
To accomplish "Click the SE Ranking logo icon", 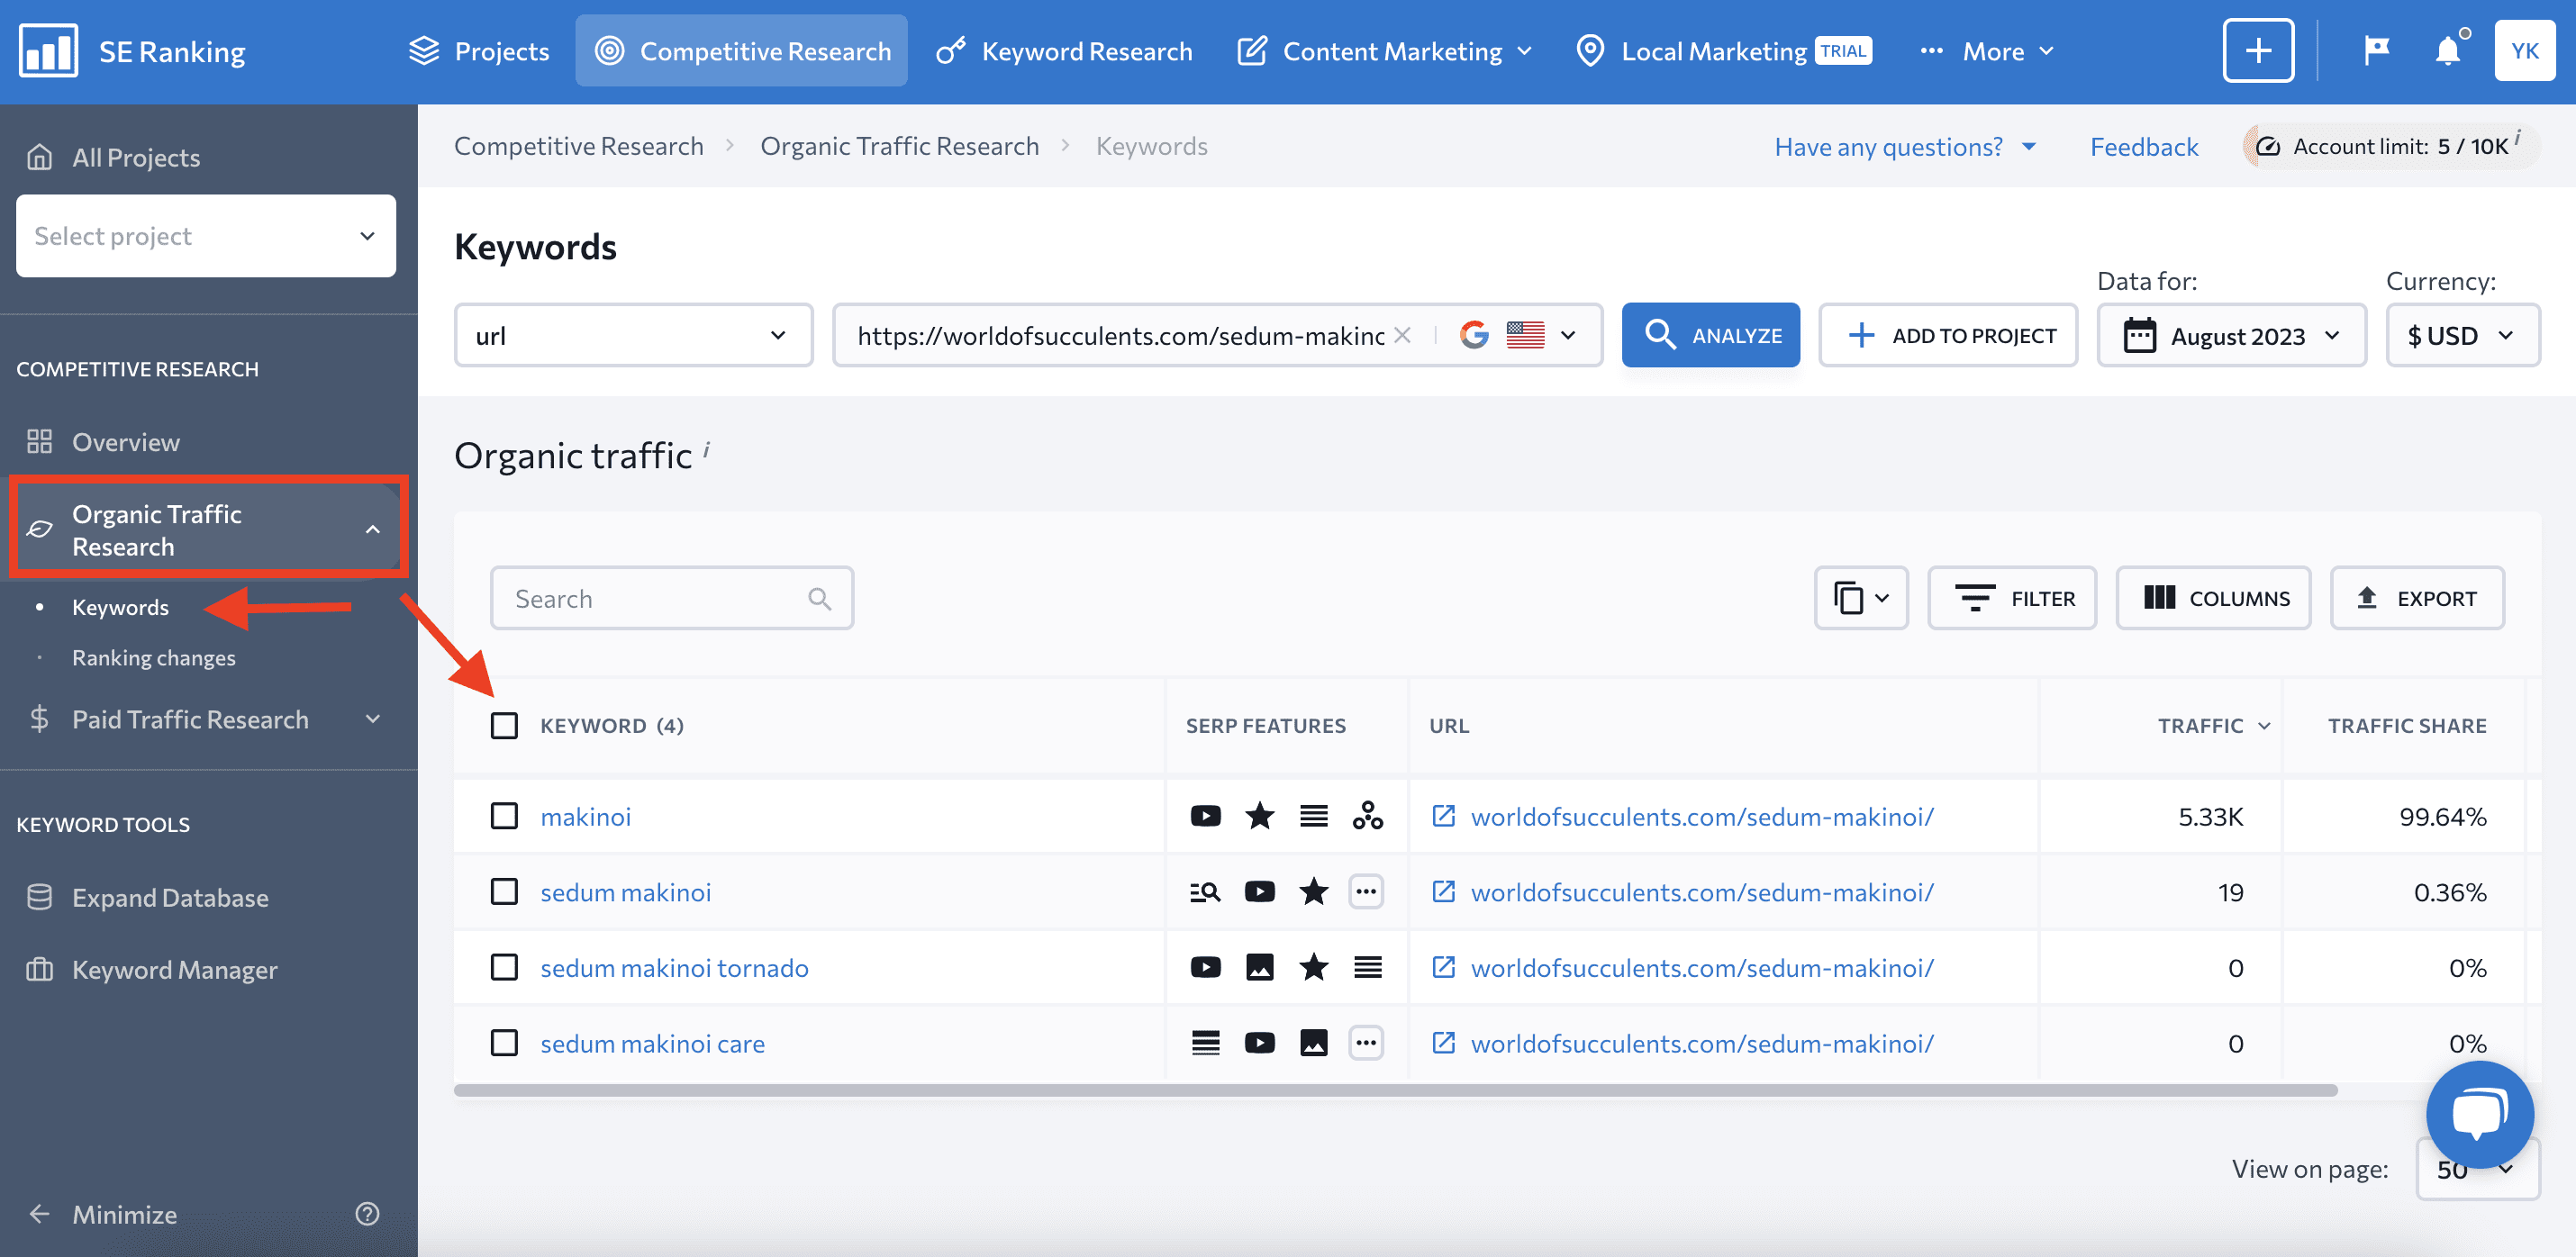I will (48, 50).
